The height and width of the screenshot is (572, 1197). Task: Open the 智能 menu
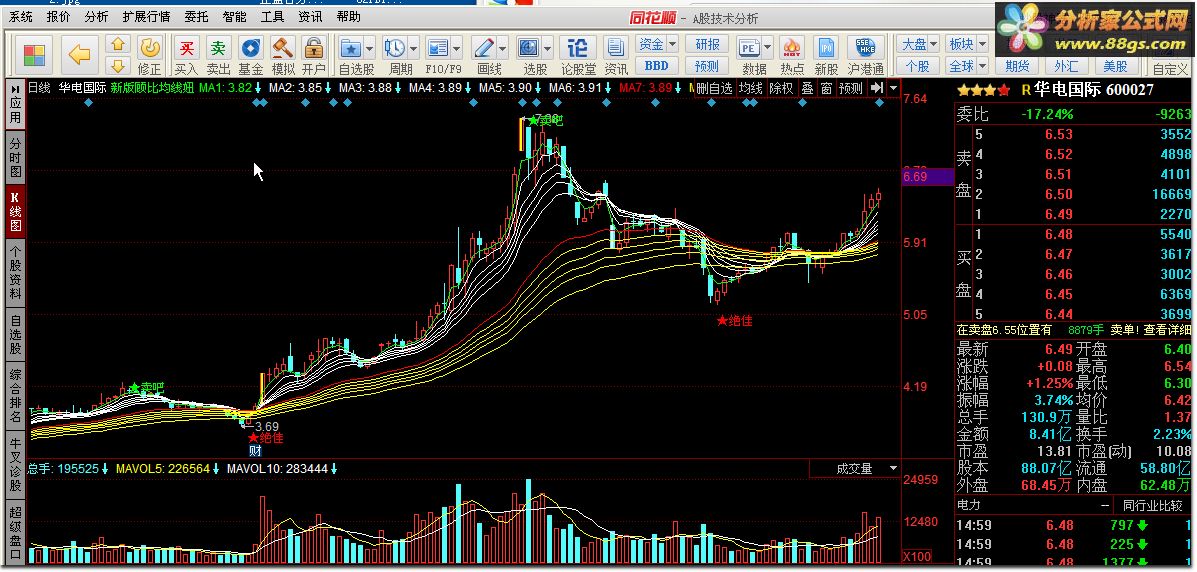coord(234,16)
